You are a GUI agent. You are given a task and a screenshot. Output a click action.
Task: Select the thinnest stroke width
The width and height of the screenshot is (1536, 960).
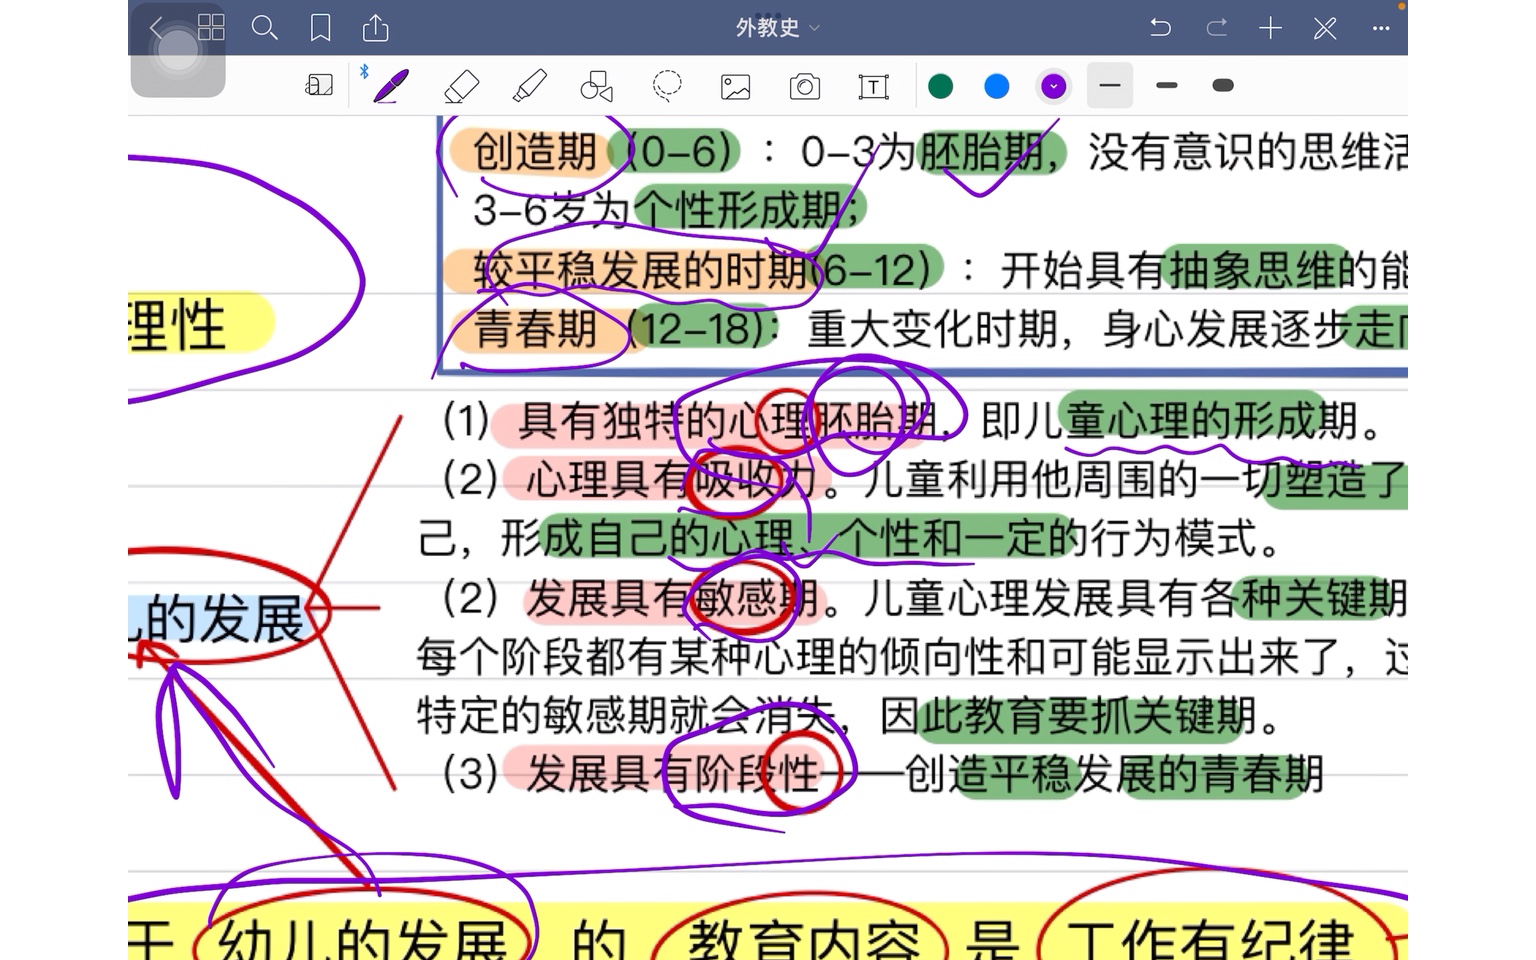1109,86
